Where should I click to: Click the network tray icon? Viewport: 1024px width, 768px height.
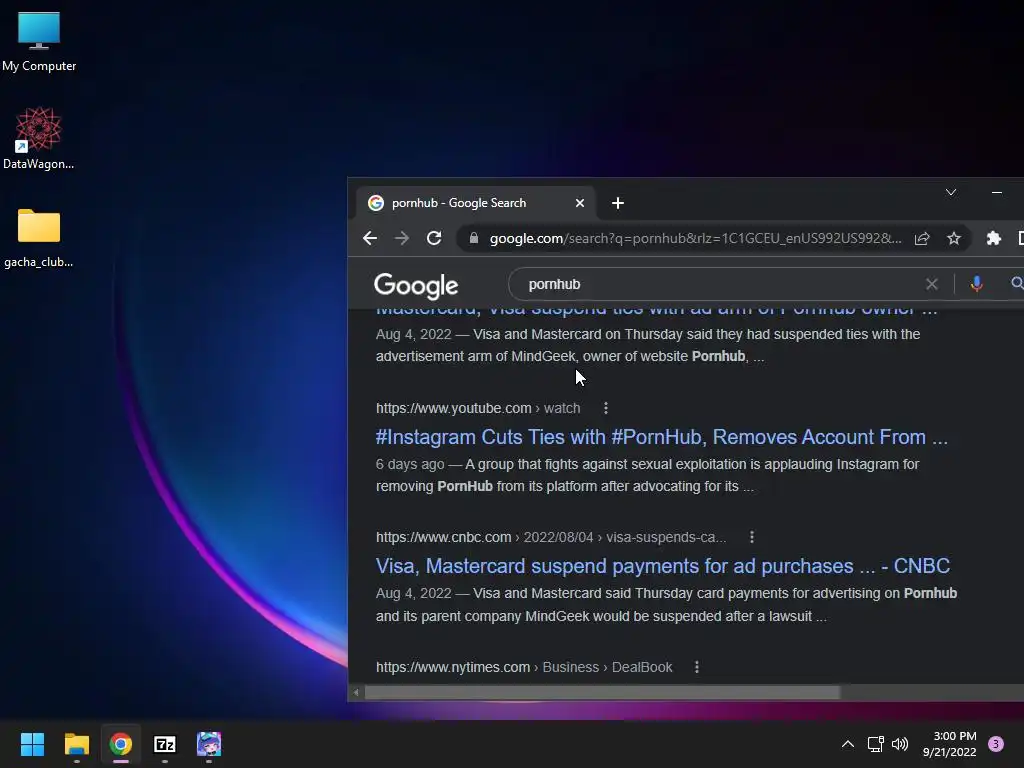click(x=875, y=744)
